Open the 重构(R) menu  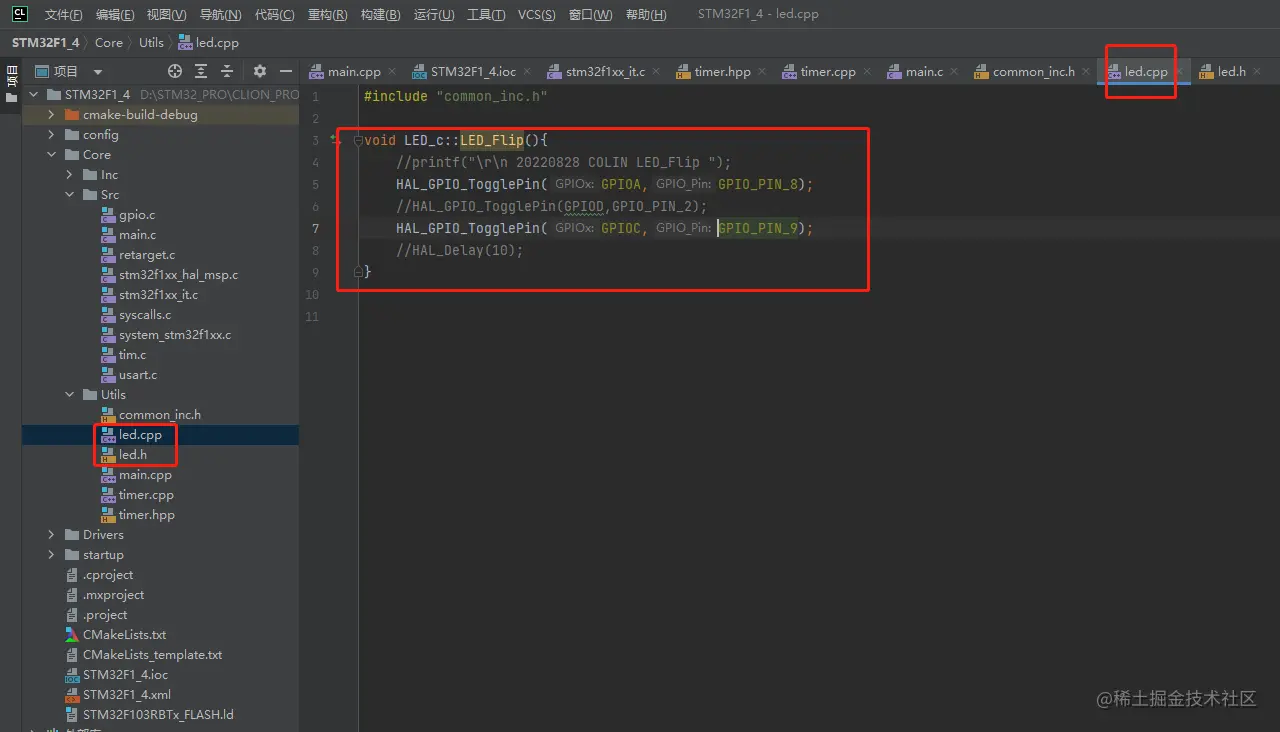[327, 15]
